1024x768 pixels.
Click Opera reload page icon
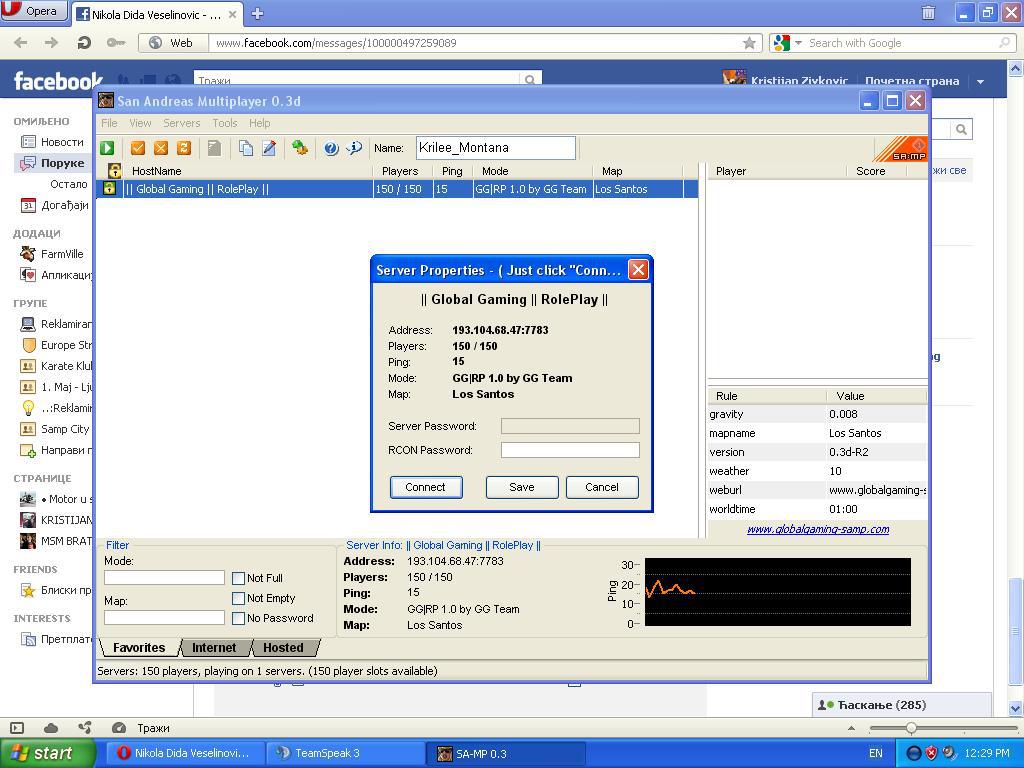84,43
